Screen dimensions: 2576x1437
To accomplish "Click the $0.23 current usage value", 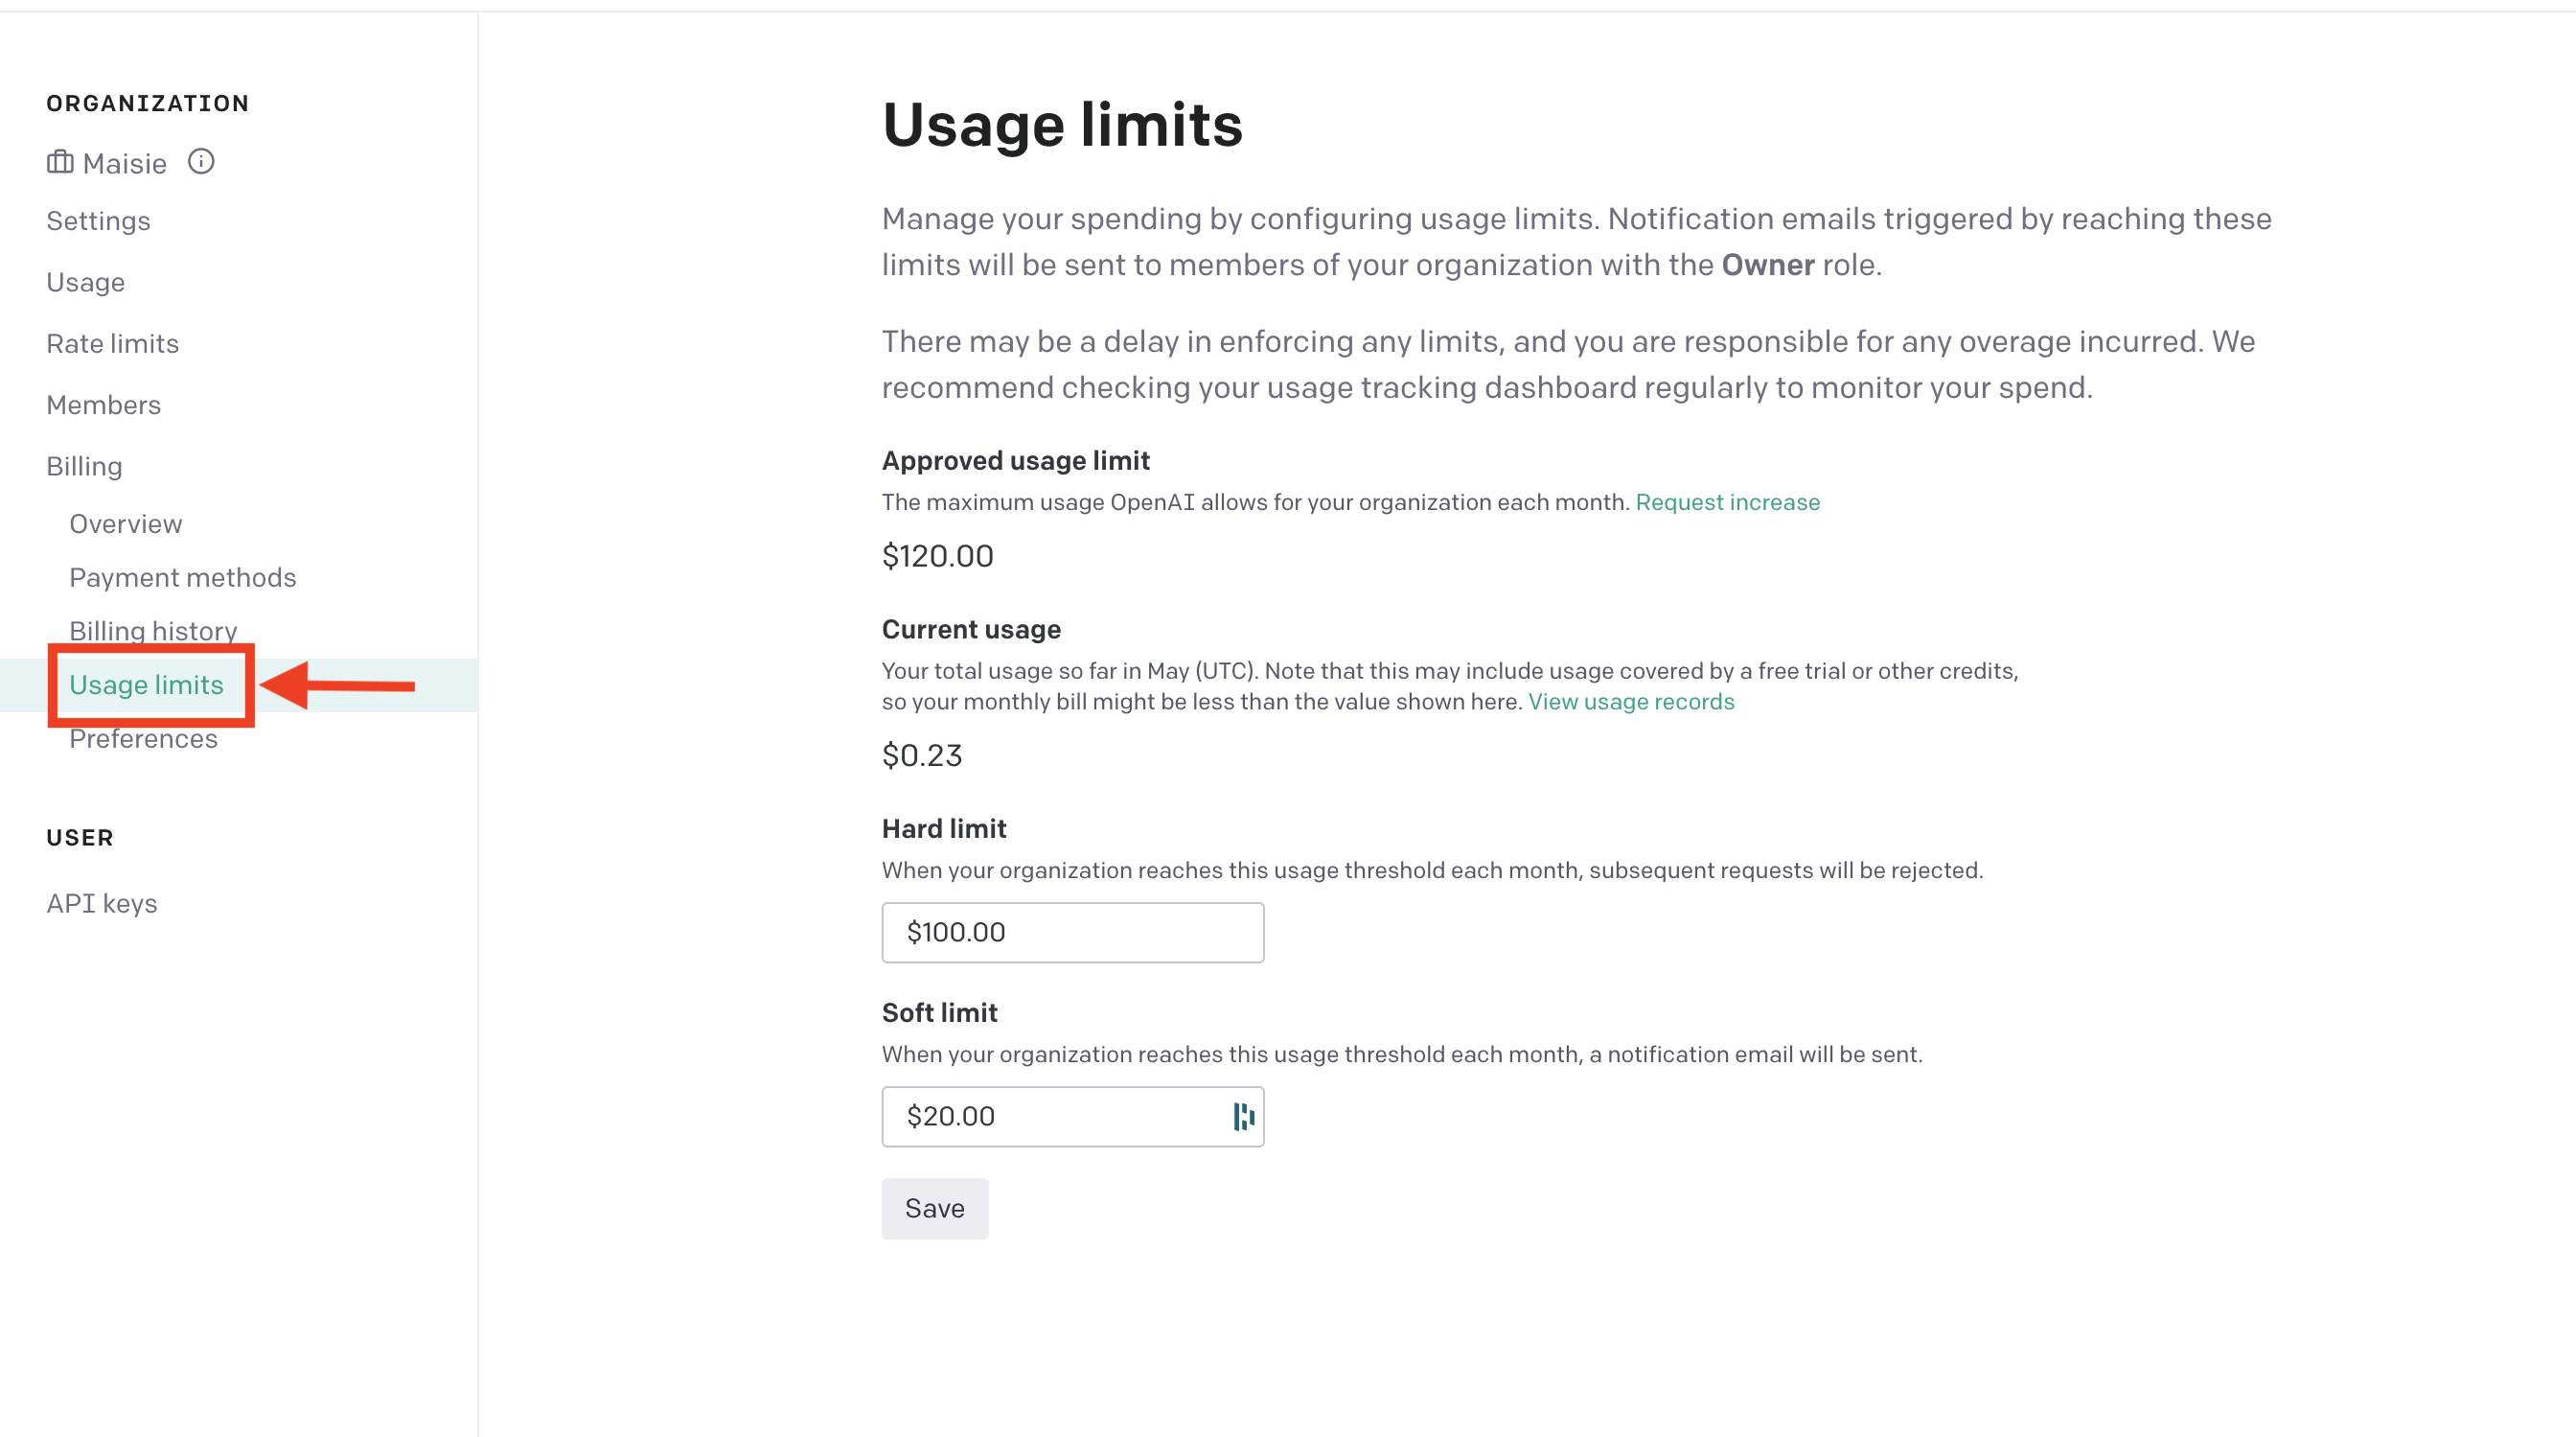I will point(921,755).
